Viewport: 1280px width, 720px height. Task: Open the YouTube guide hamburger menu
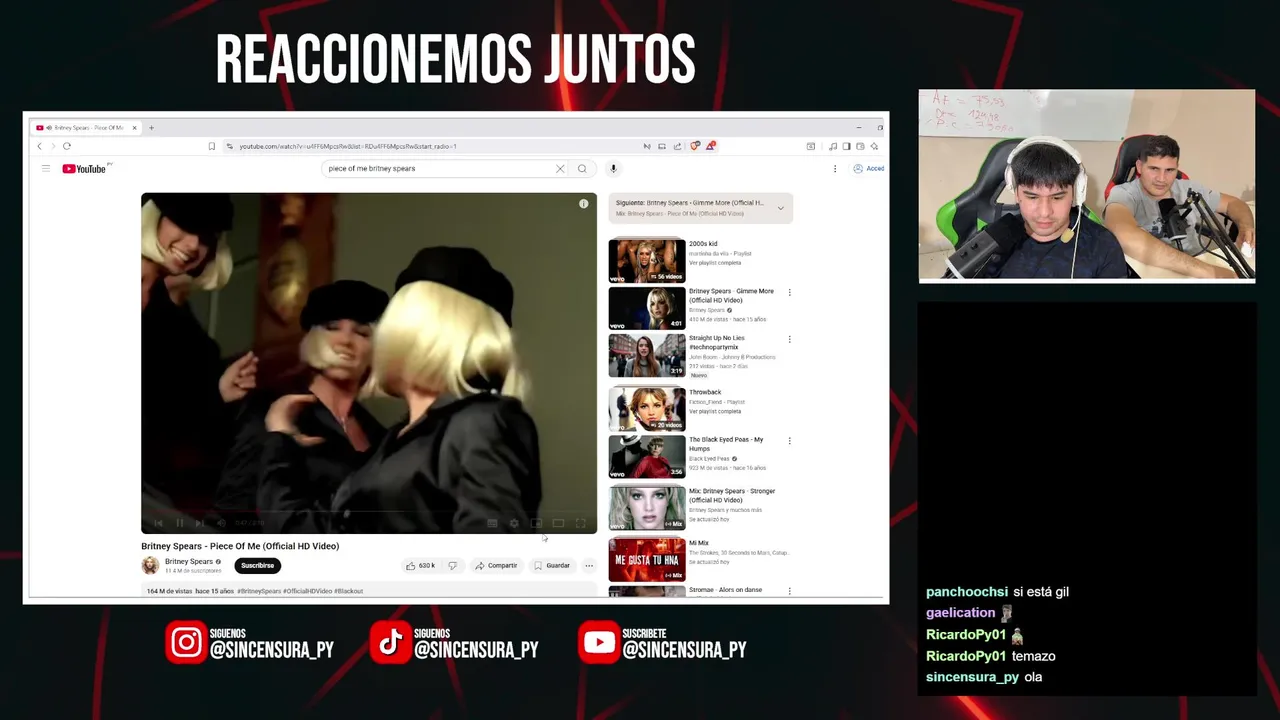click(x=45, y=169)
